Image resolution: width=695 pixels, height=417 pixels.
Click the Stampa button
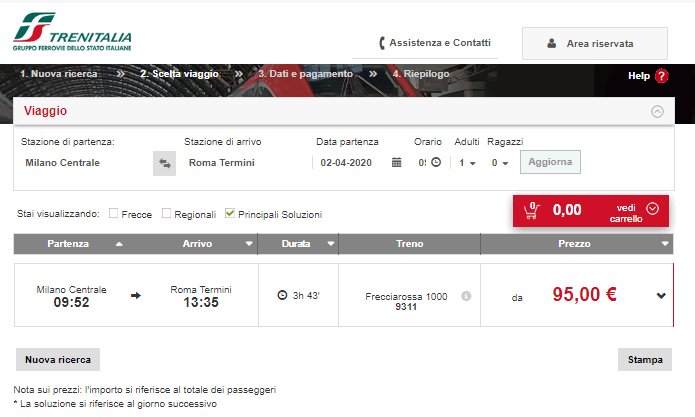[643, 360]
